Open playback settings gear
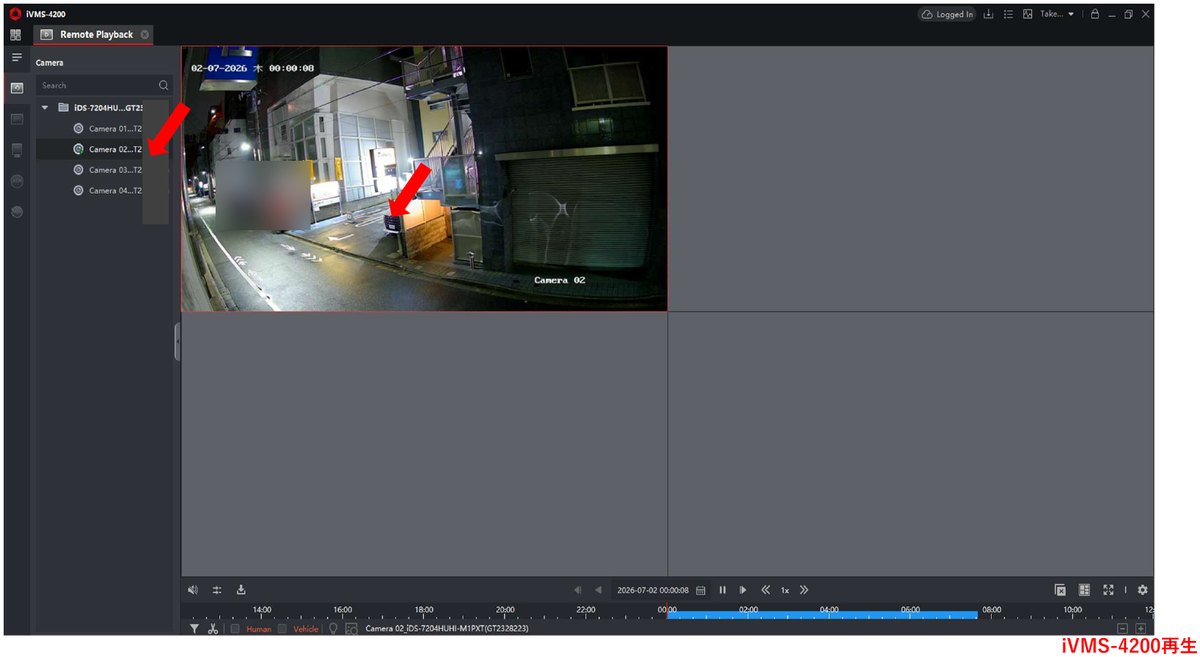The width and height of the screenshot is (1200, 657). click(1143, 590)
